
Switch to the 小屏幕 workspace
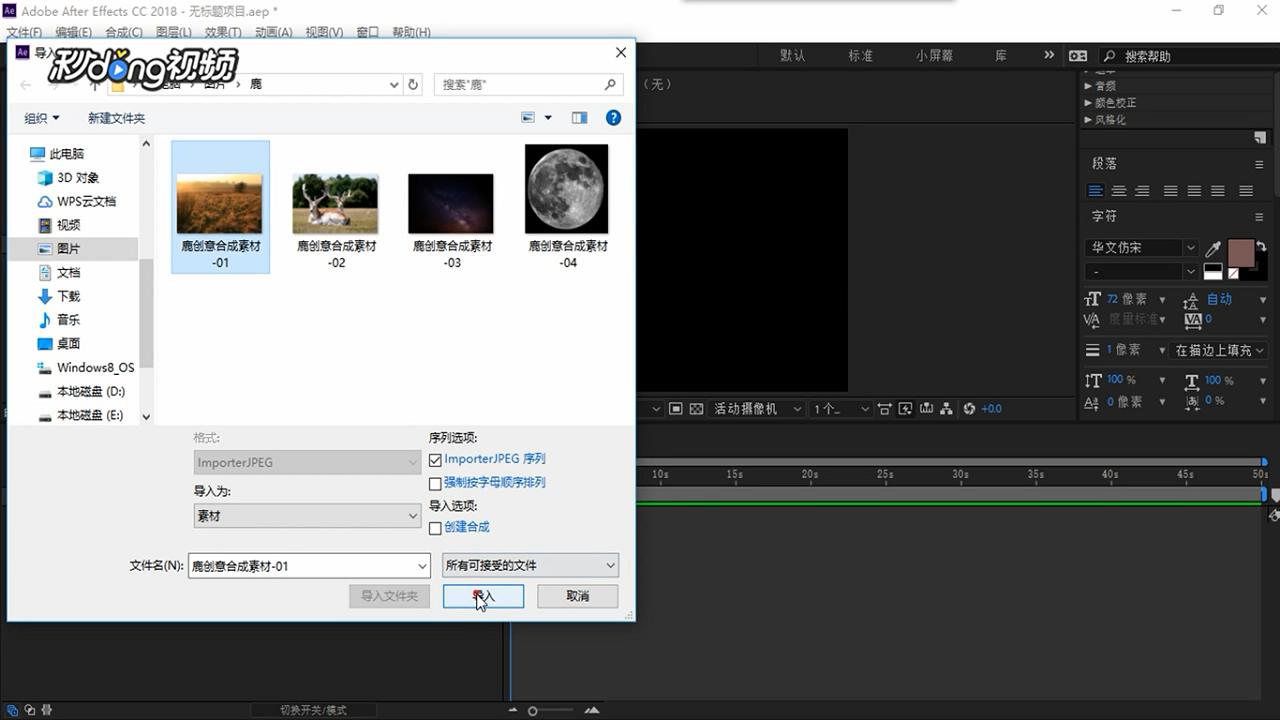(x=934, y=56)
